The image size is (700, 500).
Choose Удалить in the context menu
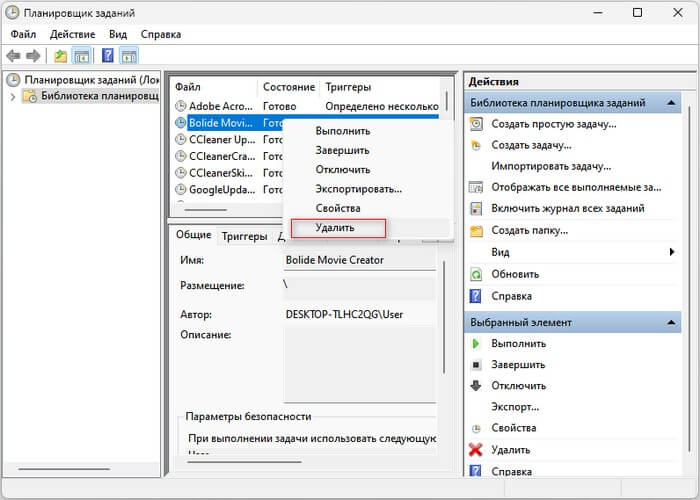(335, 228)
